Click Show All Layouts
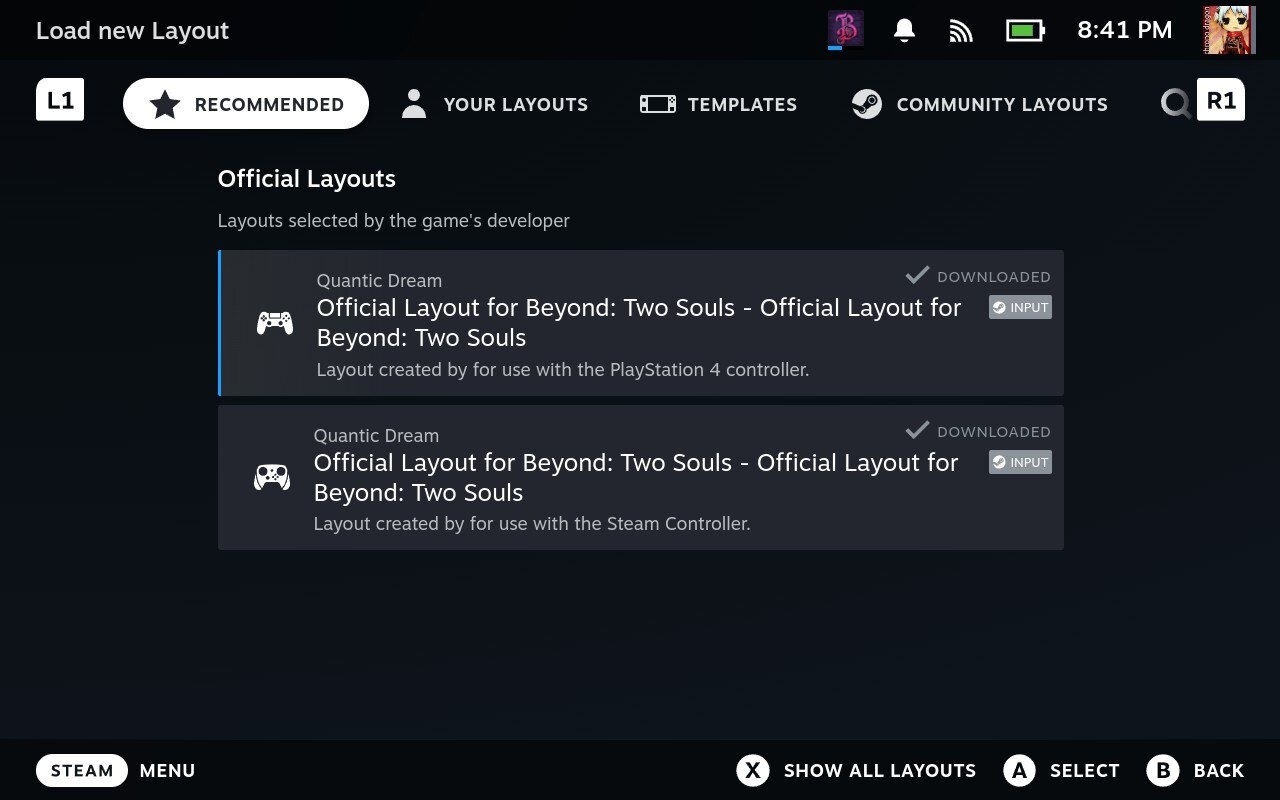The height and width of the screenshot is (800, 1280). 880,771
